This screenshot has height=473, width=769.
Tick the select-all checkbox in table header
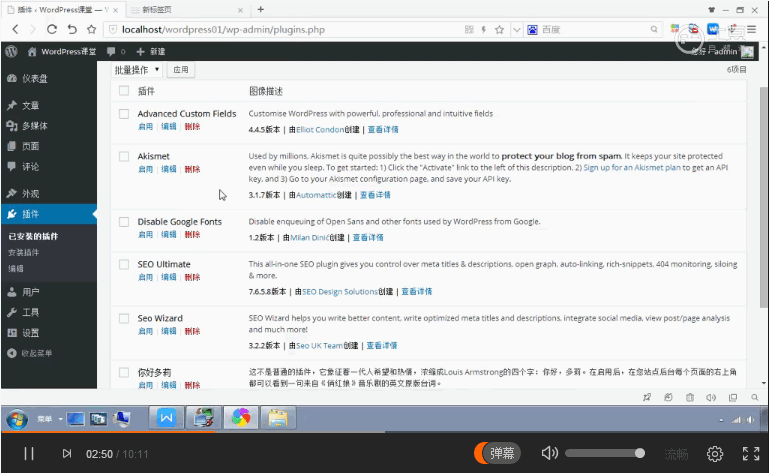point(124,91)
